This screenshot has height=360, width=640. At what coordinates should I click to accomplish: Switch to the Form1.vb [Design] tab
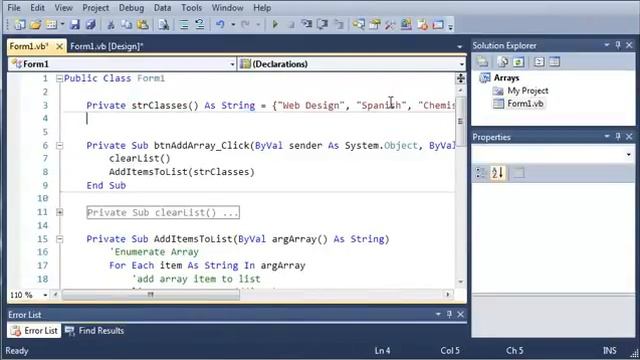(x=107, y=47)
